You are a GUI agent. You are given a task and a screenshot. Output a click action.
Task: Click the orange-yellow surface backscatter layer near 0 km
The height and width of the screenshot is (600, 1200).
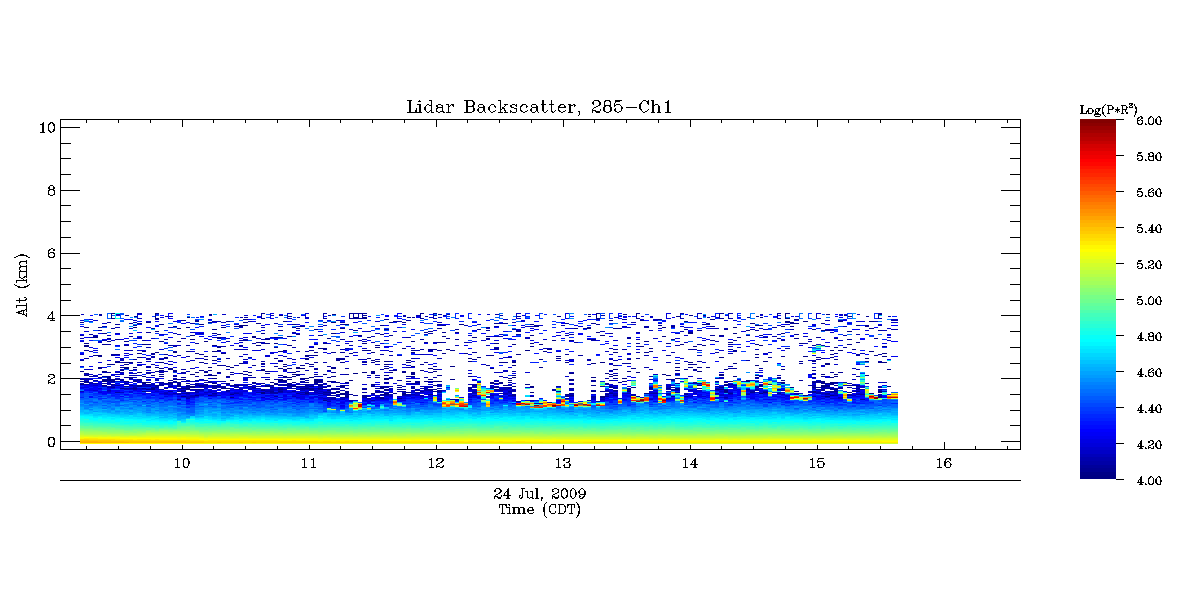[x=488, y=439]
